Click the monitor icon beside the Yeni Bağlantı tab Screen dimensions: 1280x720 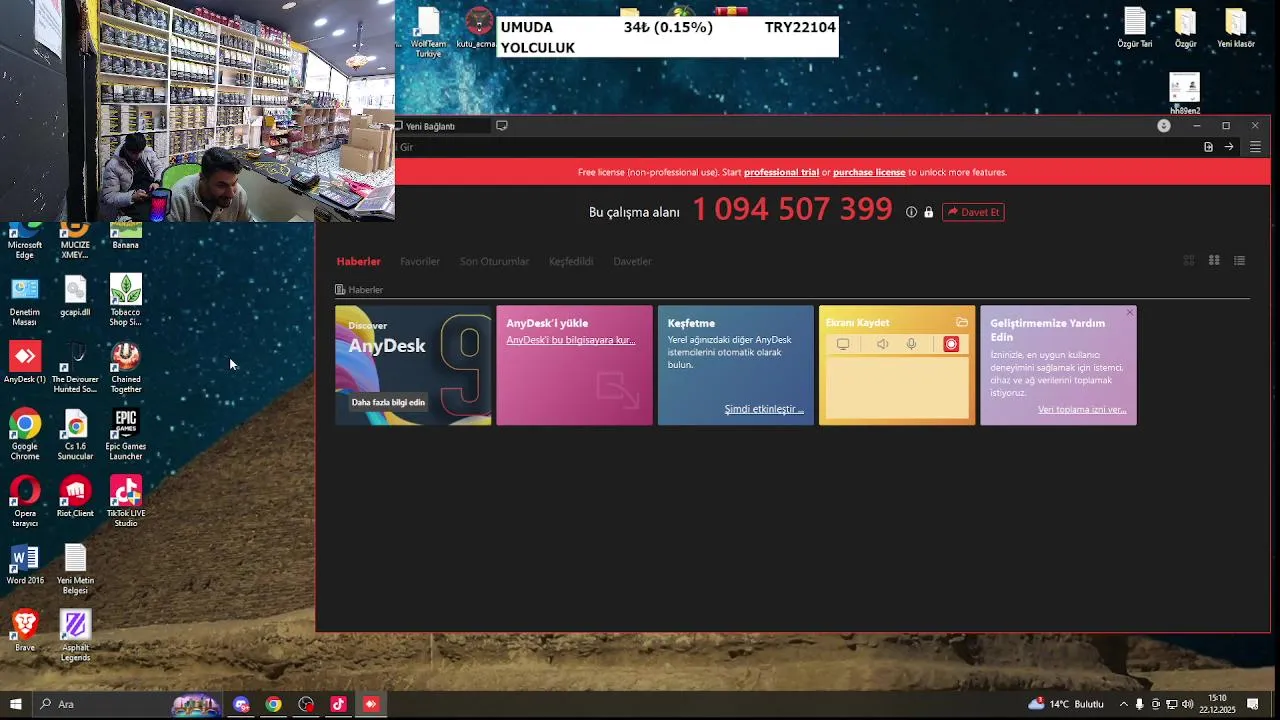[502, 126]
